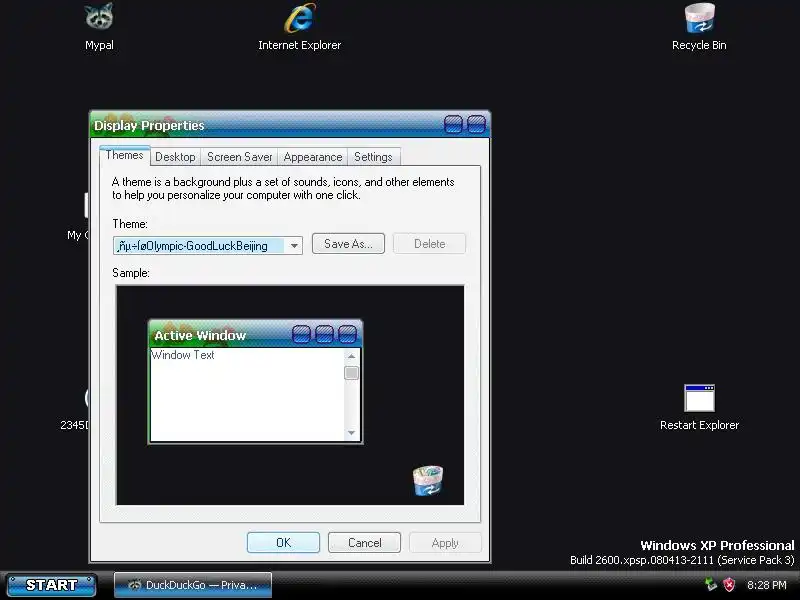The width and height of the screenshot is (800, 600).
Task: Click the green network tray icon
Action: click(x=710, y=584)
